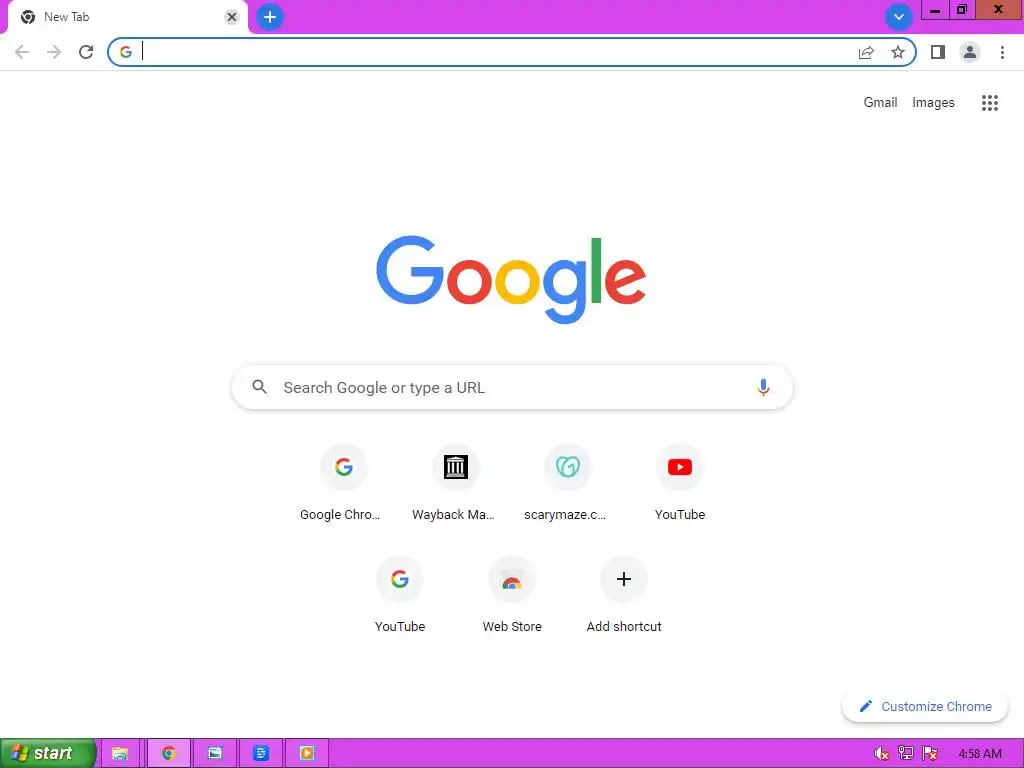Open the blue document taskbar icon

[x=261, y=754]
